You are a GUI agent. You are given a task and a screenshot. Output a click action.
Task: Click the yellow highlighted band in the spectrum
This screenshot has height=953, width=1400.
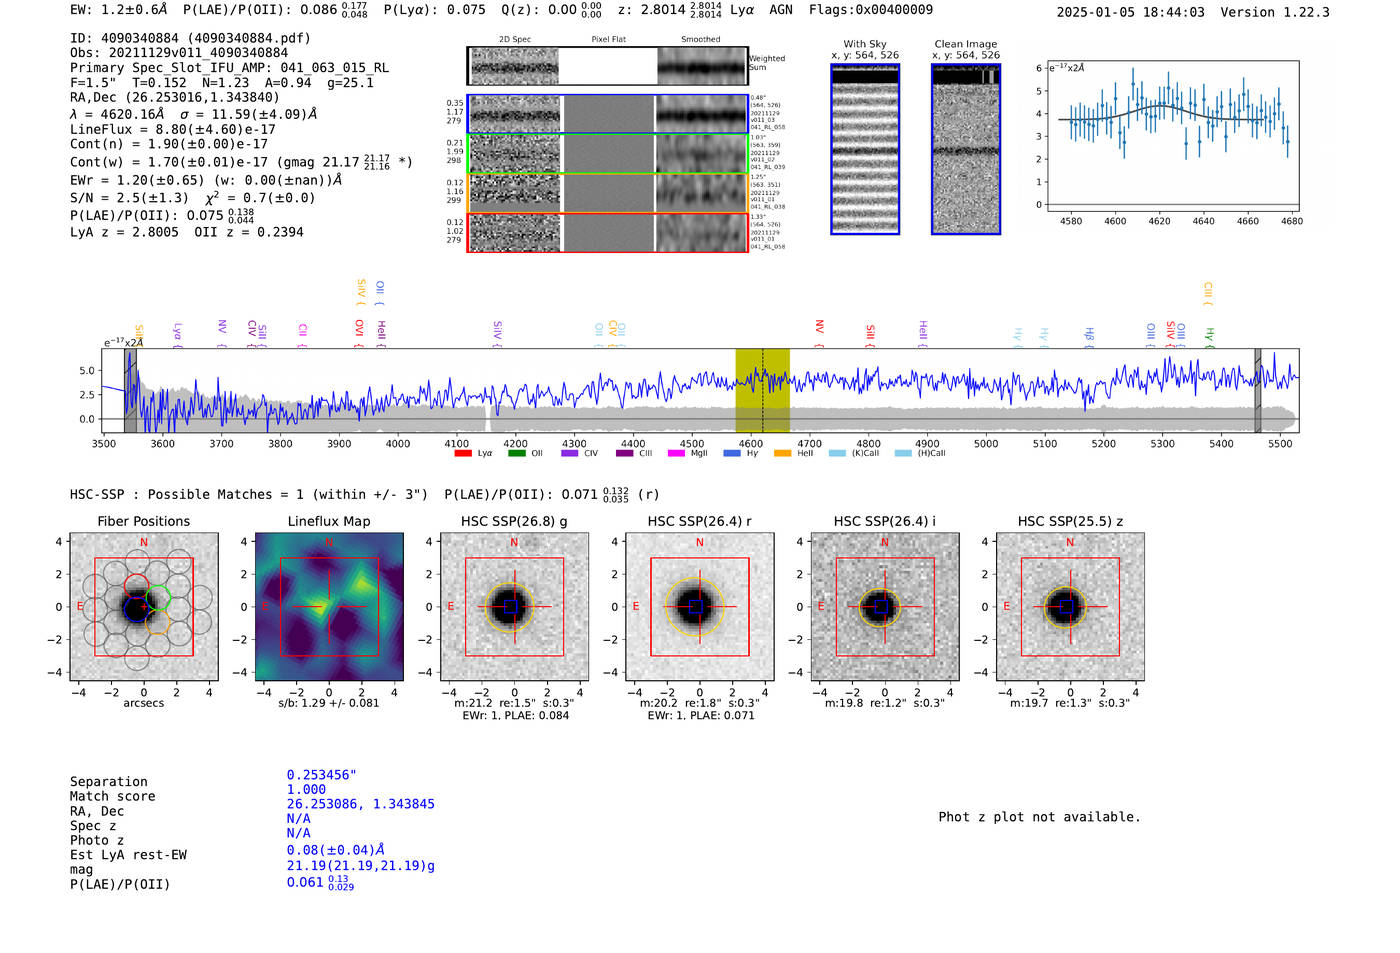tap(762, 390)
